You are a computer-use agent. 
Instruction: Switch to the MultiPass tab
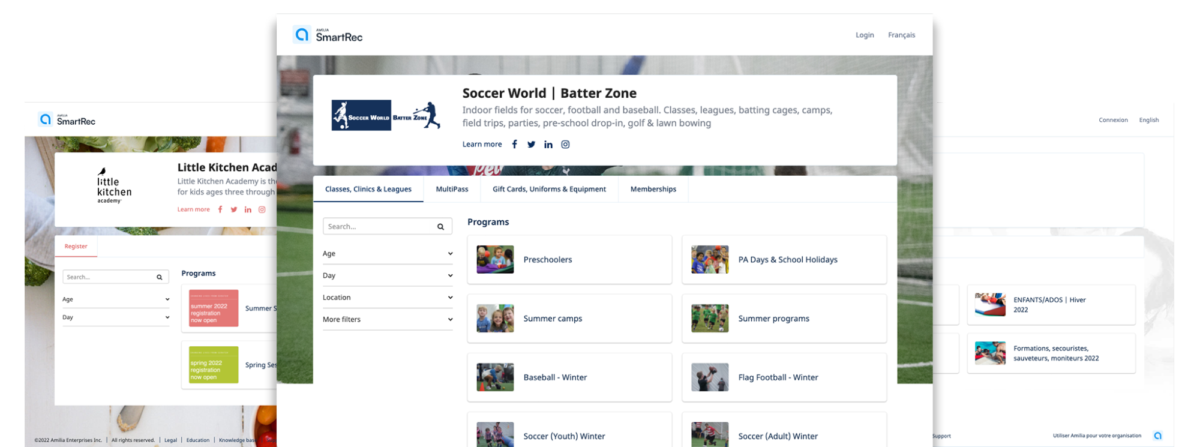click(x=452, y=189)
